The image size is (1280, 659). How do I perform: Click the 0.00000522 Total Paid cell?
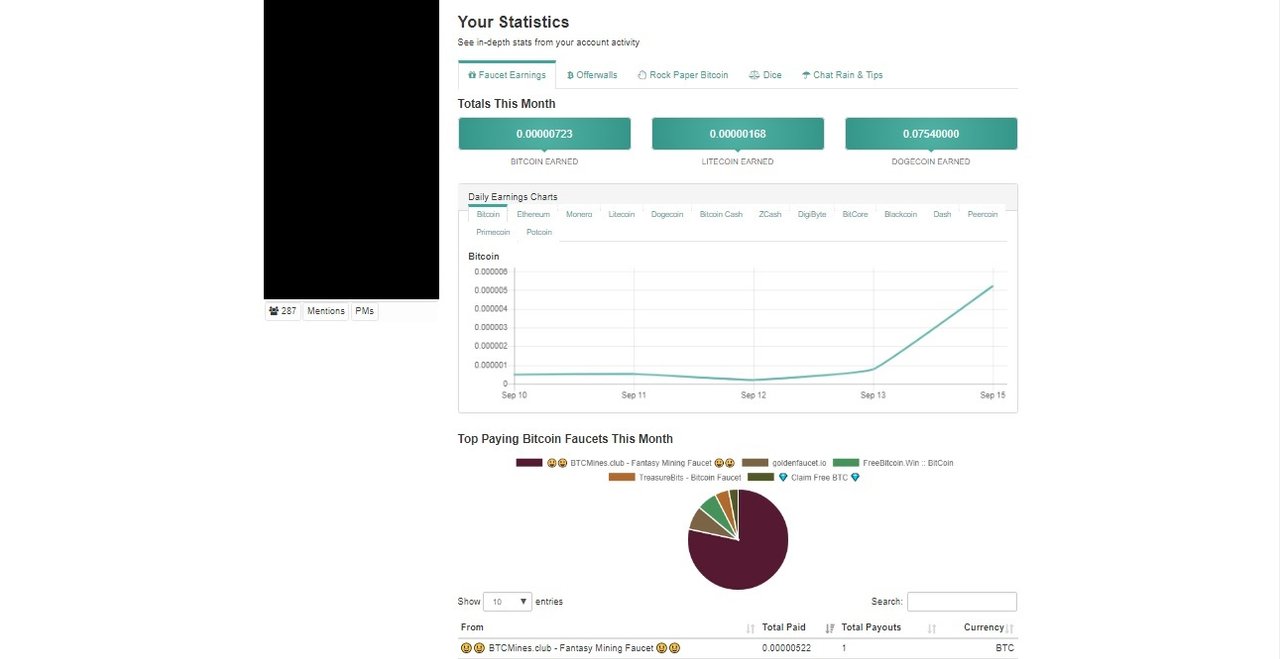pos(786,648)
